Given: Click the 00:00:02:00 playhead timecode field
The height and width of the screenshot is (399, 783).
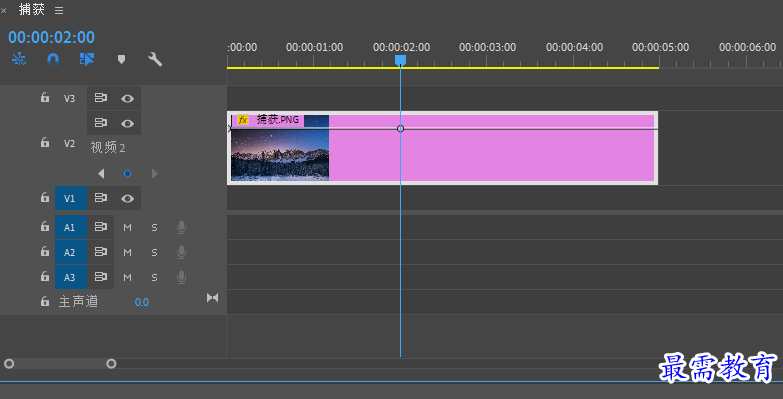Looking at the screenshot, I should (x=51, y=37).
